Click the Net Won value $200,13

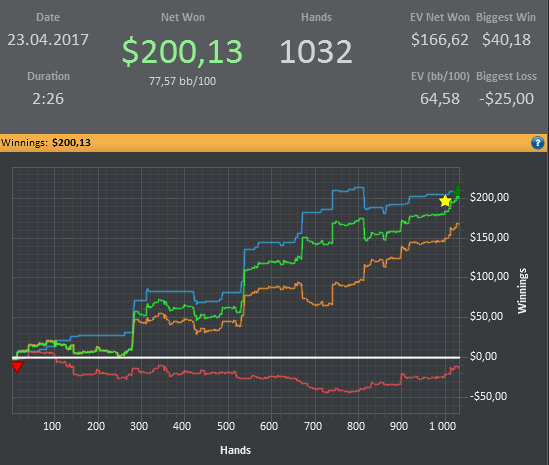(182, 52)
